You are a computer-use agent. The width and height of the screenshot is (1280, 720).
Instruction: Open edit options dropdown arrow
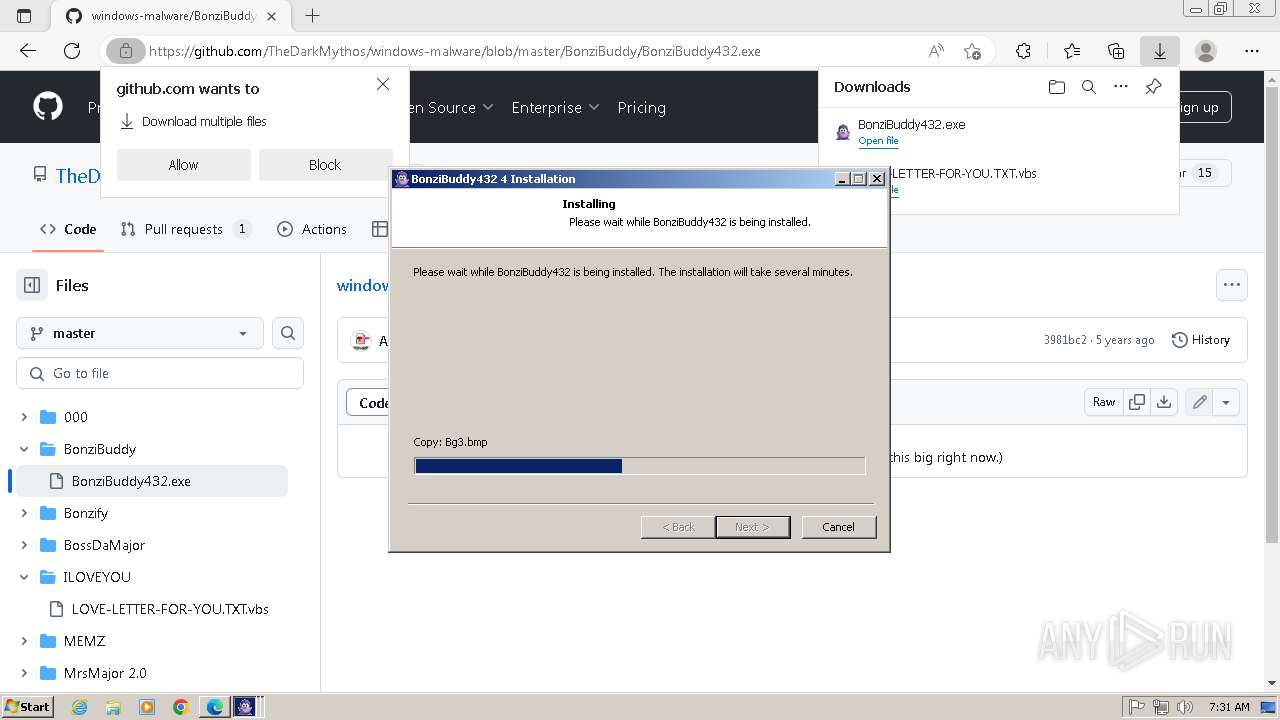coord(1226,402)
